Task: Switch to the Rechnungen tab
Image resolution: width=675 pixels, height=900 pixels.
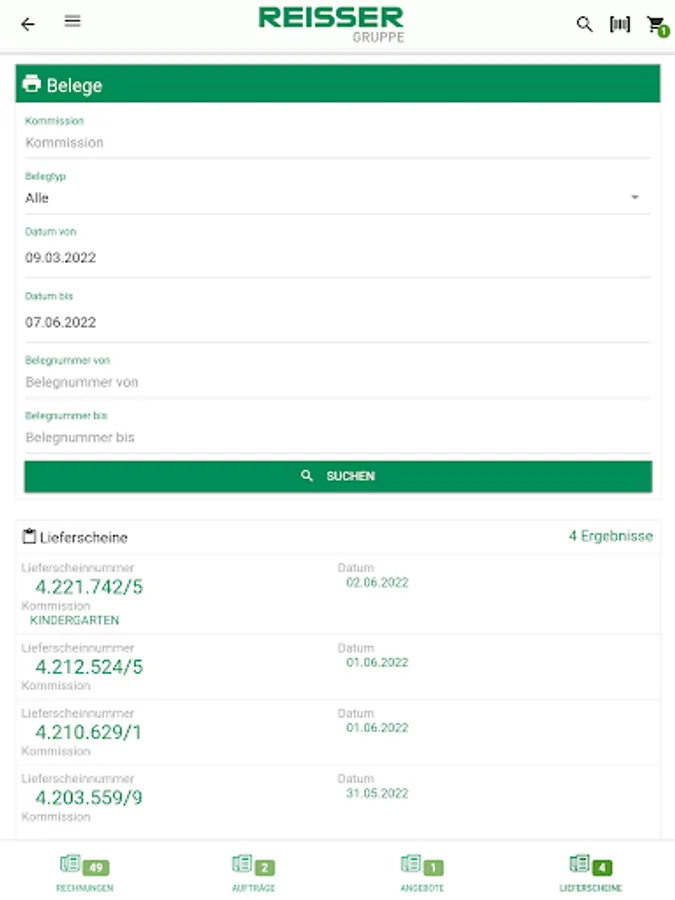Action: coord(84,874)
